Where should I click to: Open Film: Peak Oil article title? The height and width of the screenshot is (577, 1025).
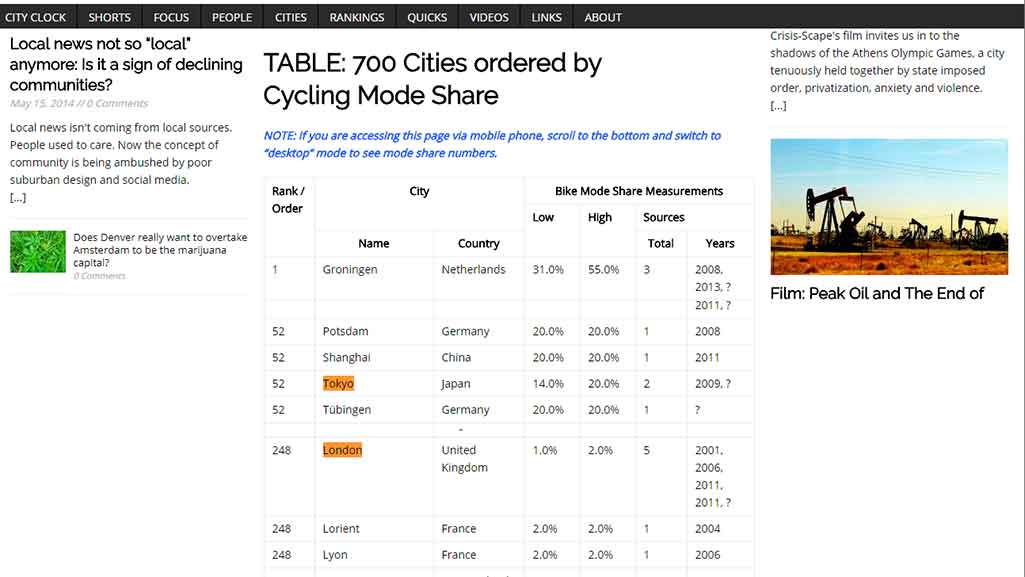pyautogui.click(x=877, y=293)
